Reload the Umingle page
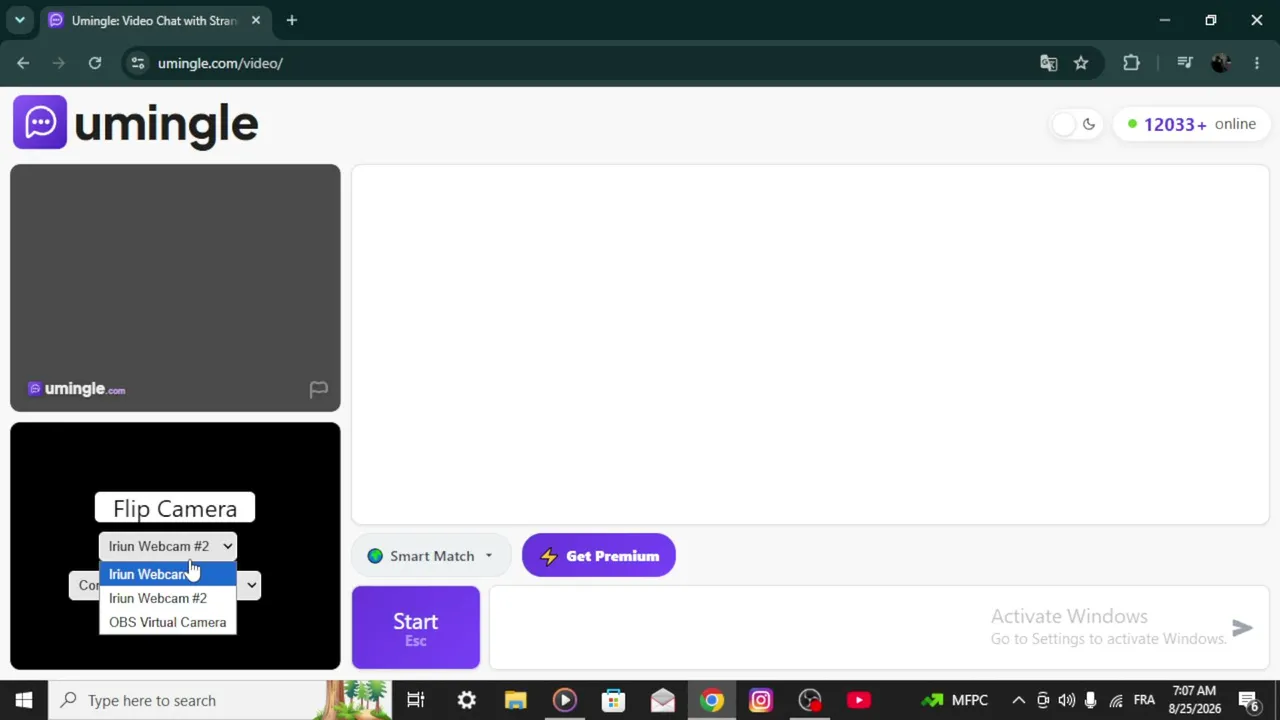This screenshot has width=1280, height=720. click(x=95, y=63)
